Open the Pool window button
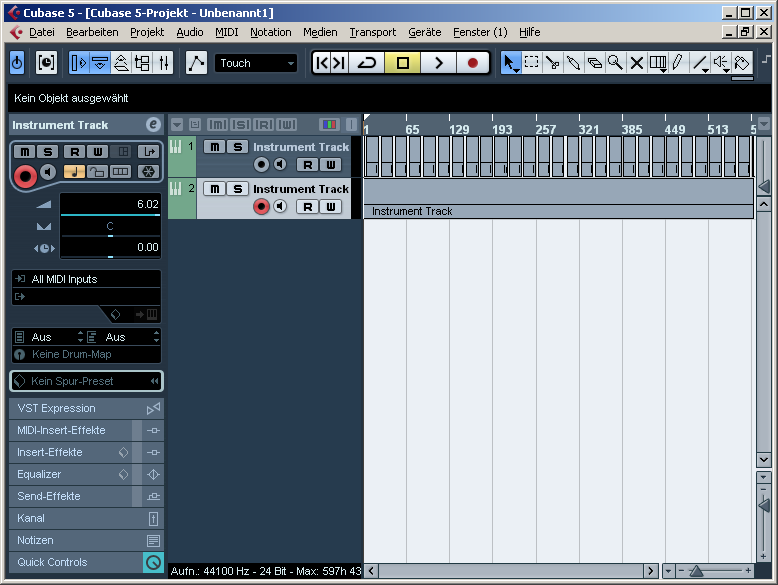This screenshot has width=778, height=585. pos(142,63)
